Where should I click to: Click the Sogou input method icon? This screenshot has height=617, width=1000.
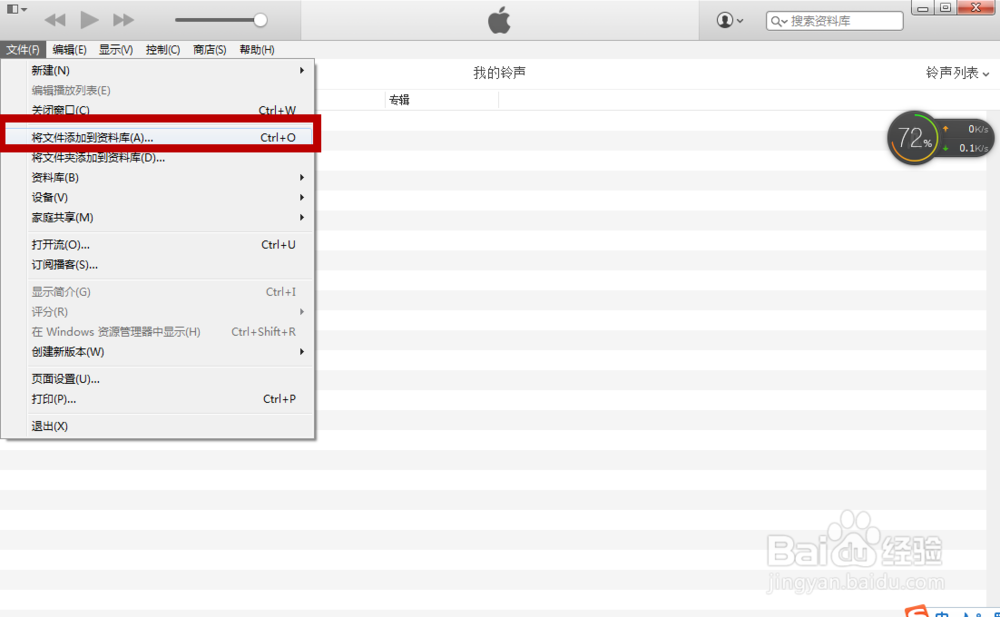pyautogui.click(x=916, y=611)
